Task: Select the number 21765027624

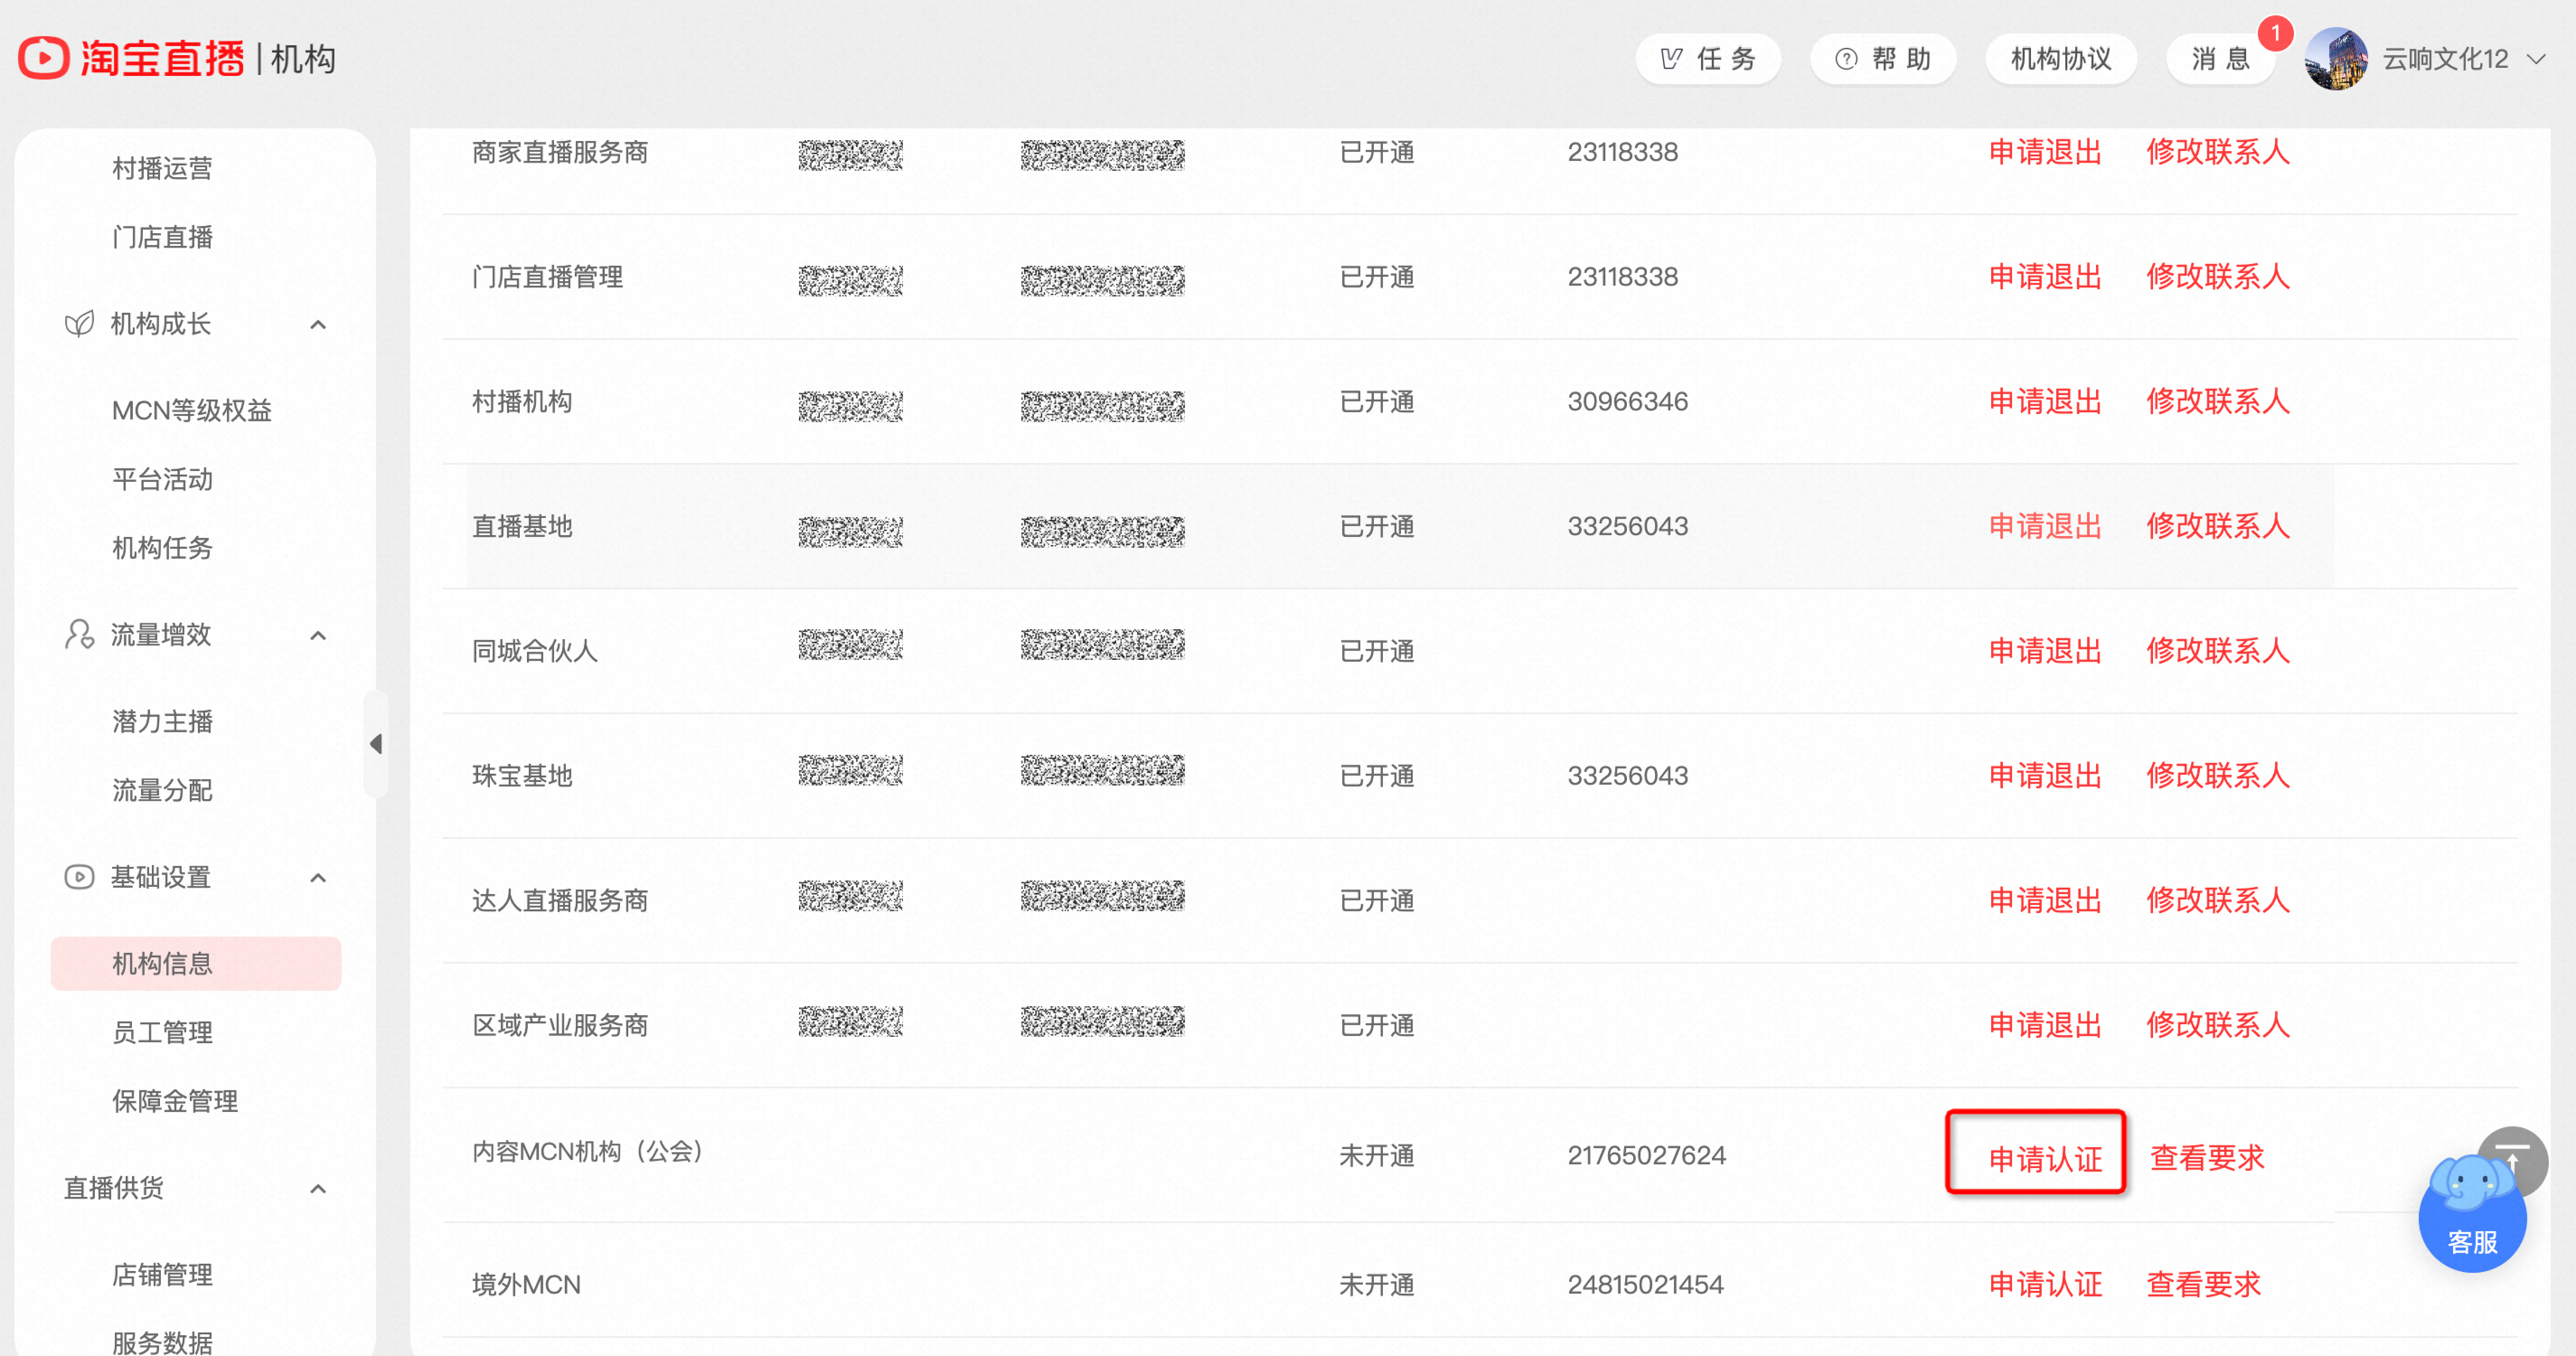Action: [1646, 1156]
